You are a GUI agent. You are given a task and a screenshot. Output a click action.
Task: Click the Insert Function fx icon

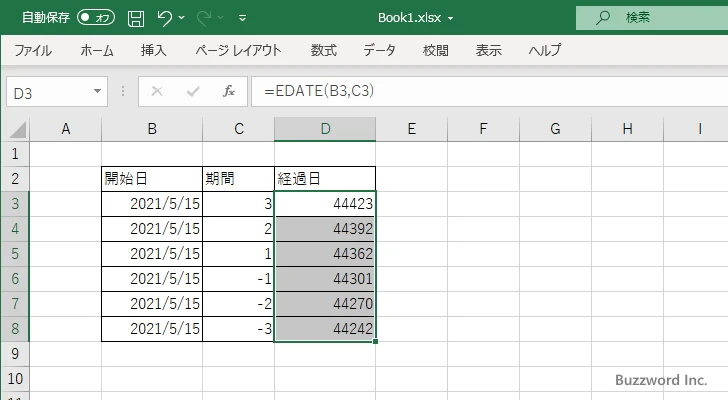229,91
